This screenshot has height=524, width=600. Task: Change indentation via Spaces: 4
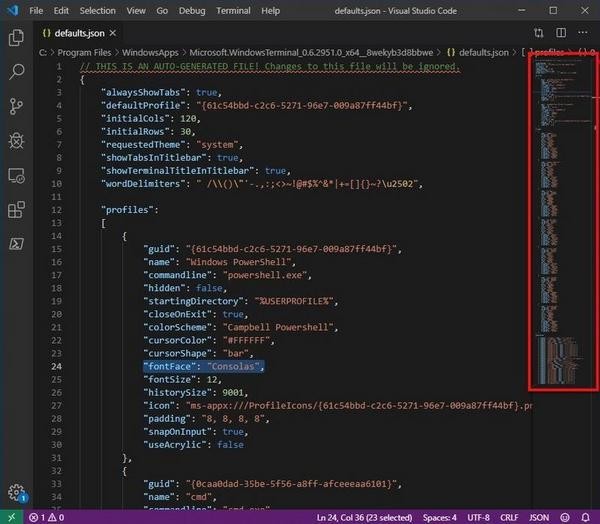(440, 518)
